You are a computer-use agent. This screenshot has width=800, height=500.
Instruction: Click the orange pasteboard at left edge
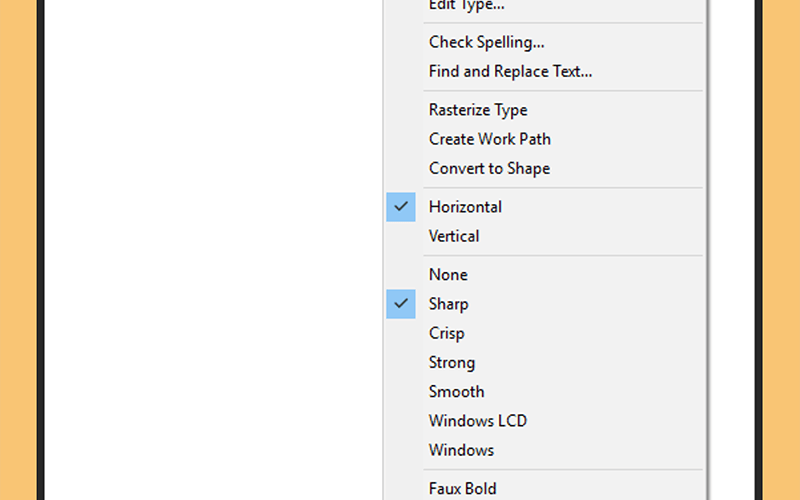tap(18, 250)
